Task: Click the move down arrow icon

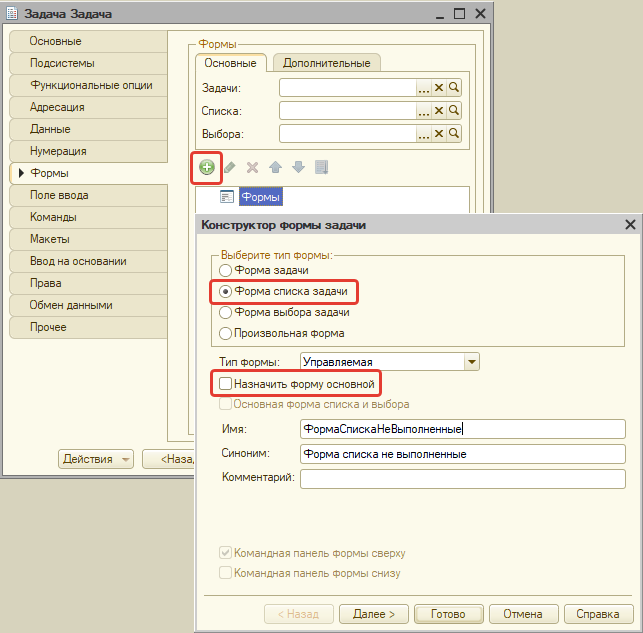Action: (298, 167)
